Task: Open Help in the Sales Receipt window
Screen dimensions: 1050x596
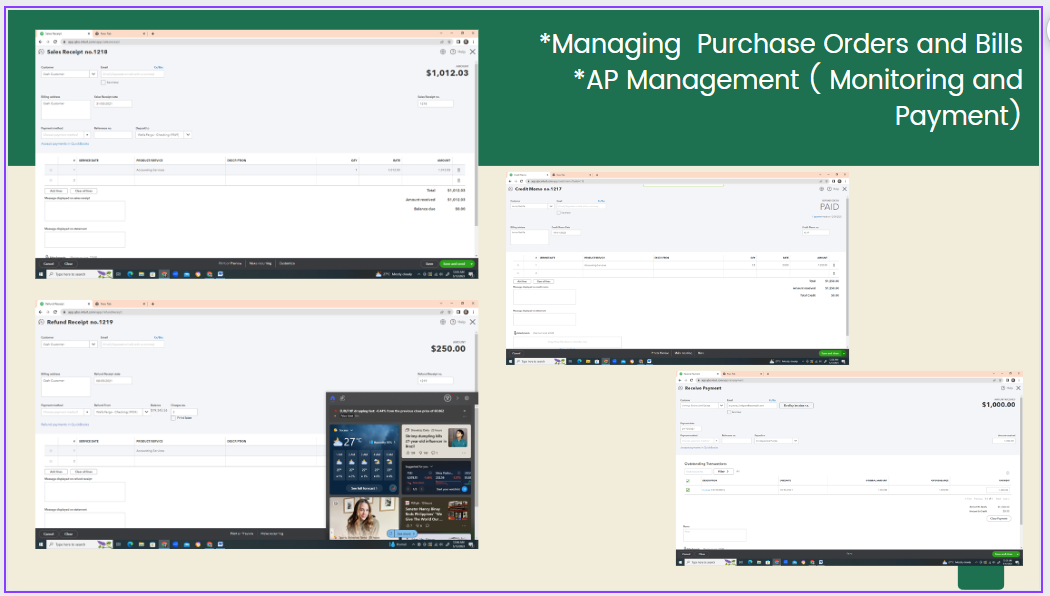Action: [x=458, y=52]
